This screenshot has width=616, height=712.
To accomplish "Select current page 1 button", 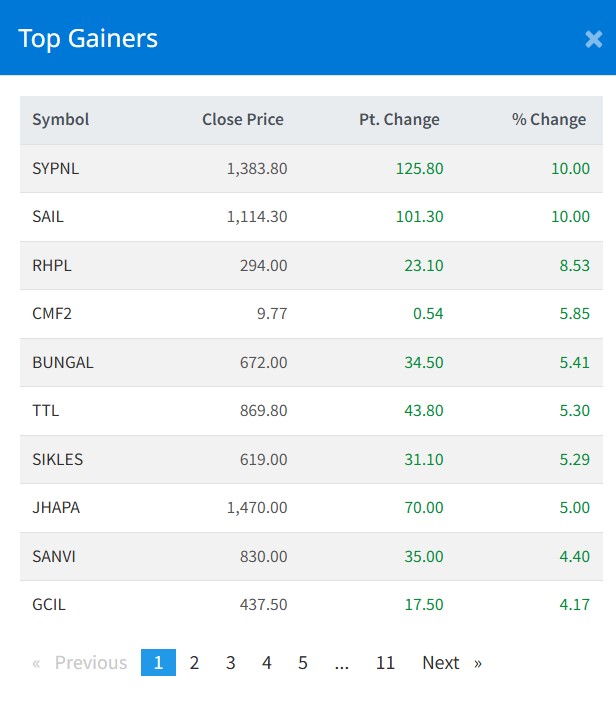I will coord(158,663).
